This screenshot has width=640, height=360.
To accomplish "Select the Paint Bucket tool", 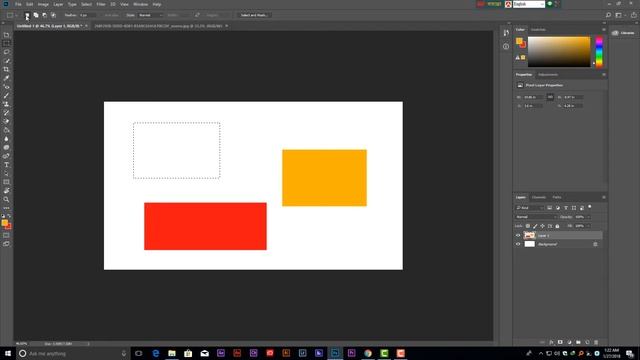I will click(6, 130).
